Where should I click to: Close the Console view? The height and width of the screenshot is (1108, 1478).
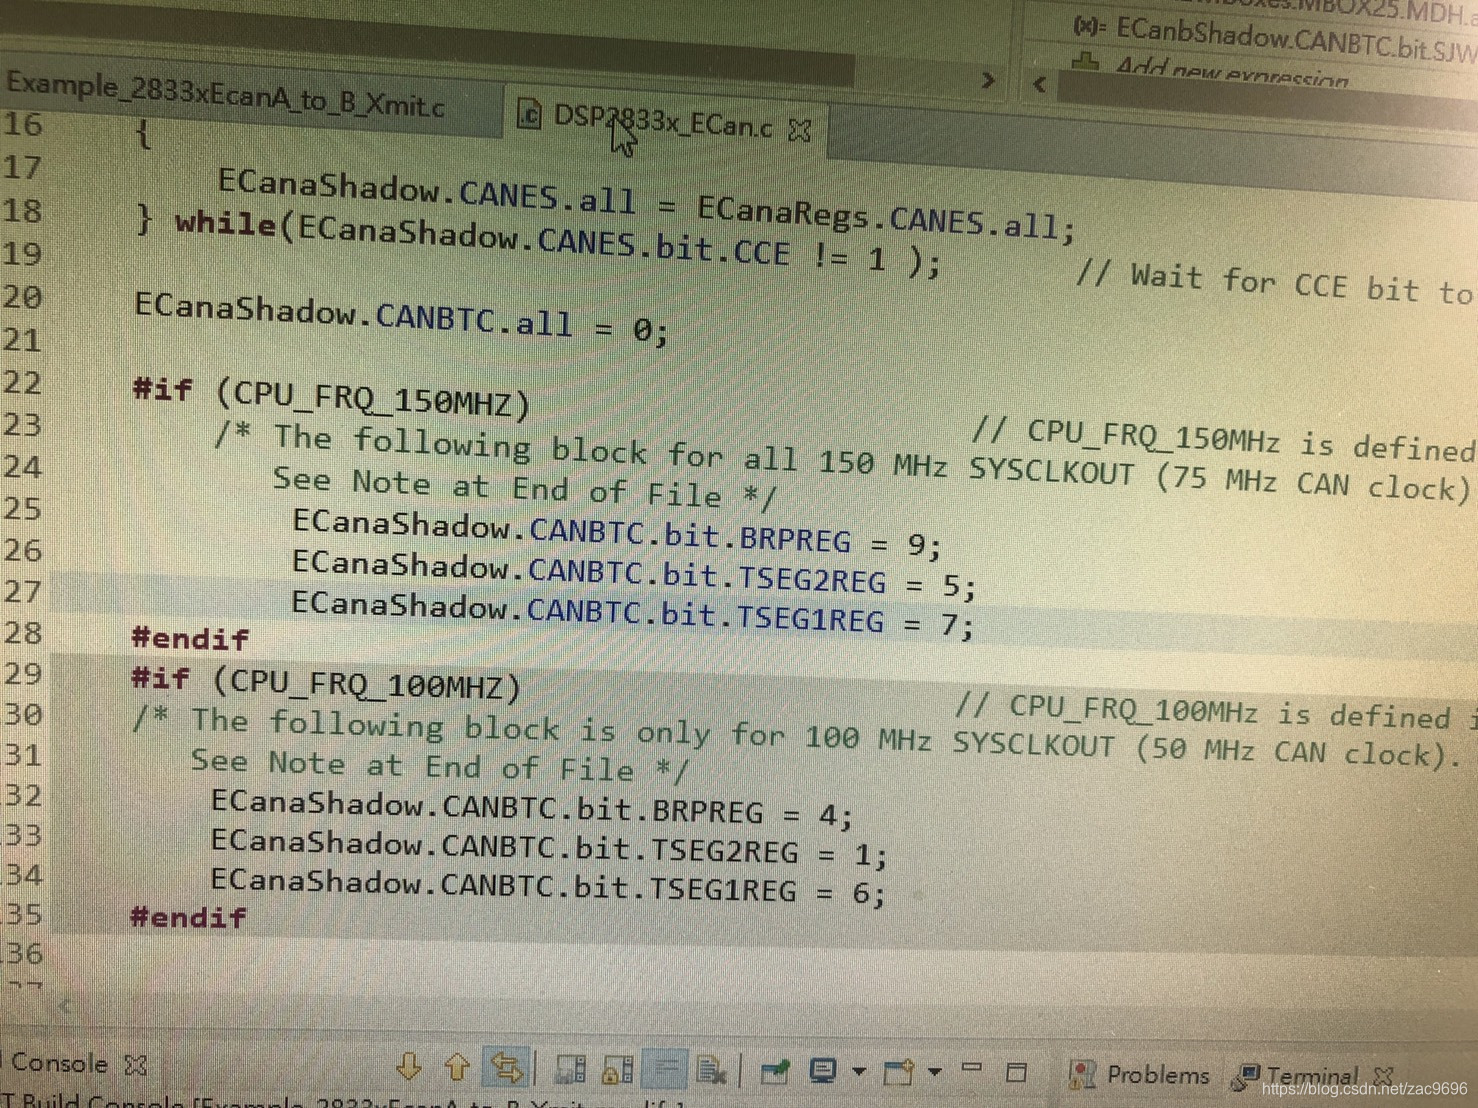[x=136, y=1065]
